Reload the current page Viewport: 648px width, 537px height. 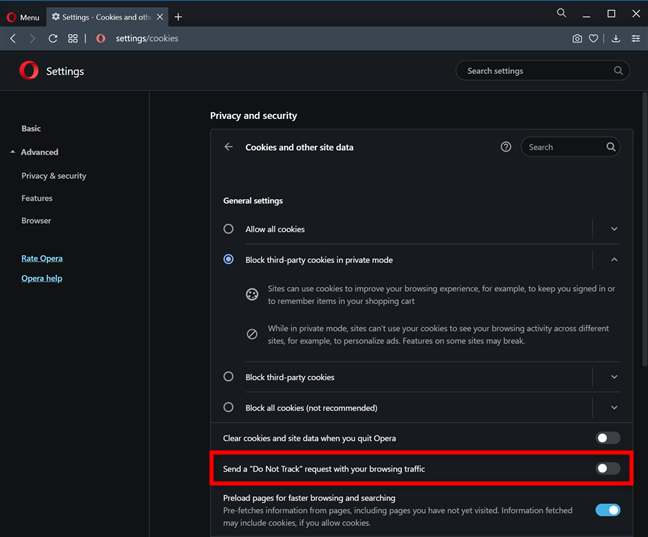tap(53, 38)
